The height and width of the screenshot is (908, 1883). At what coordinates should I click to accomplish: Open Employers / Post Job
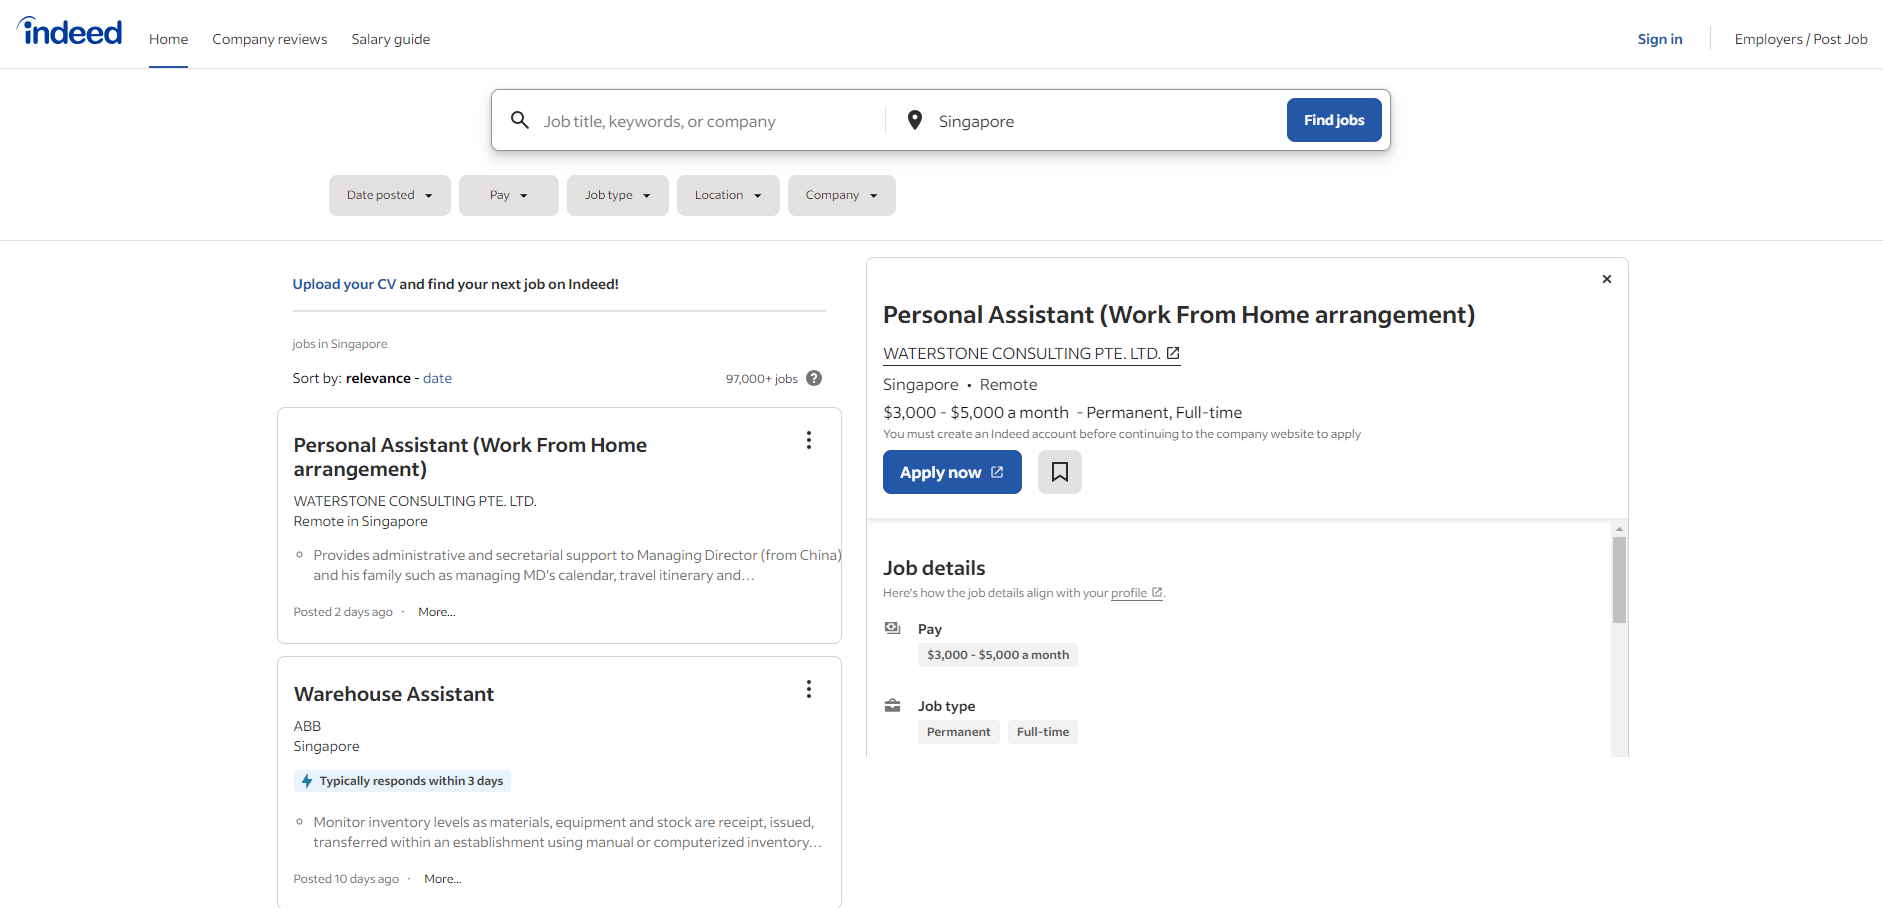click(x=1801, y=39)
